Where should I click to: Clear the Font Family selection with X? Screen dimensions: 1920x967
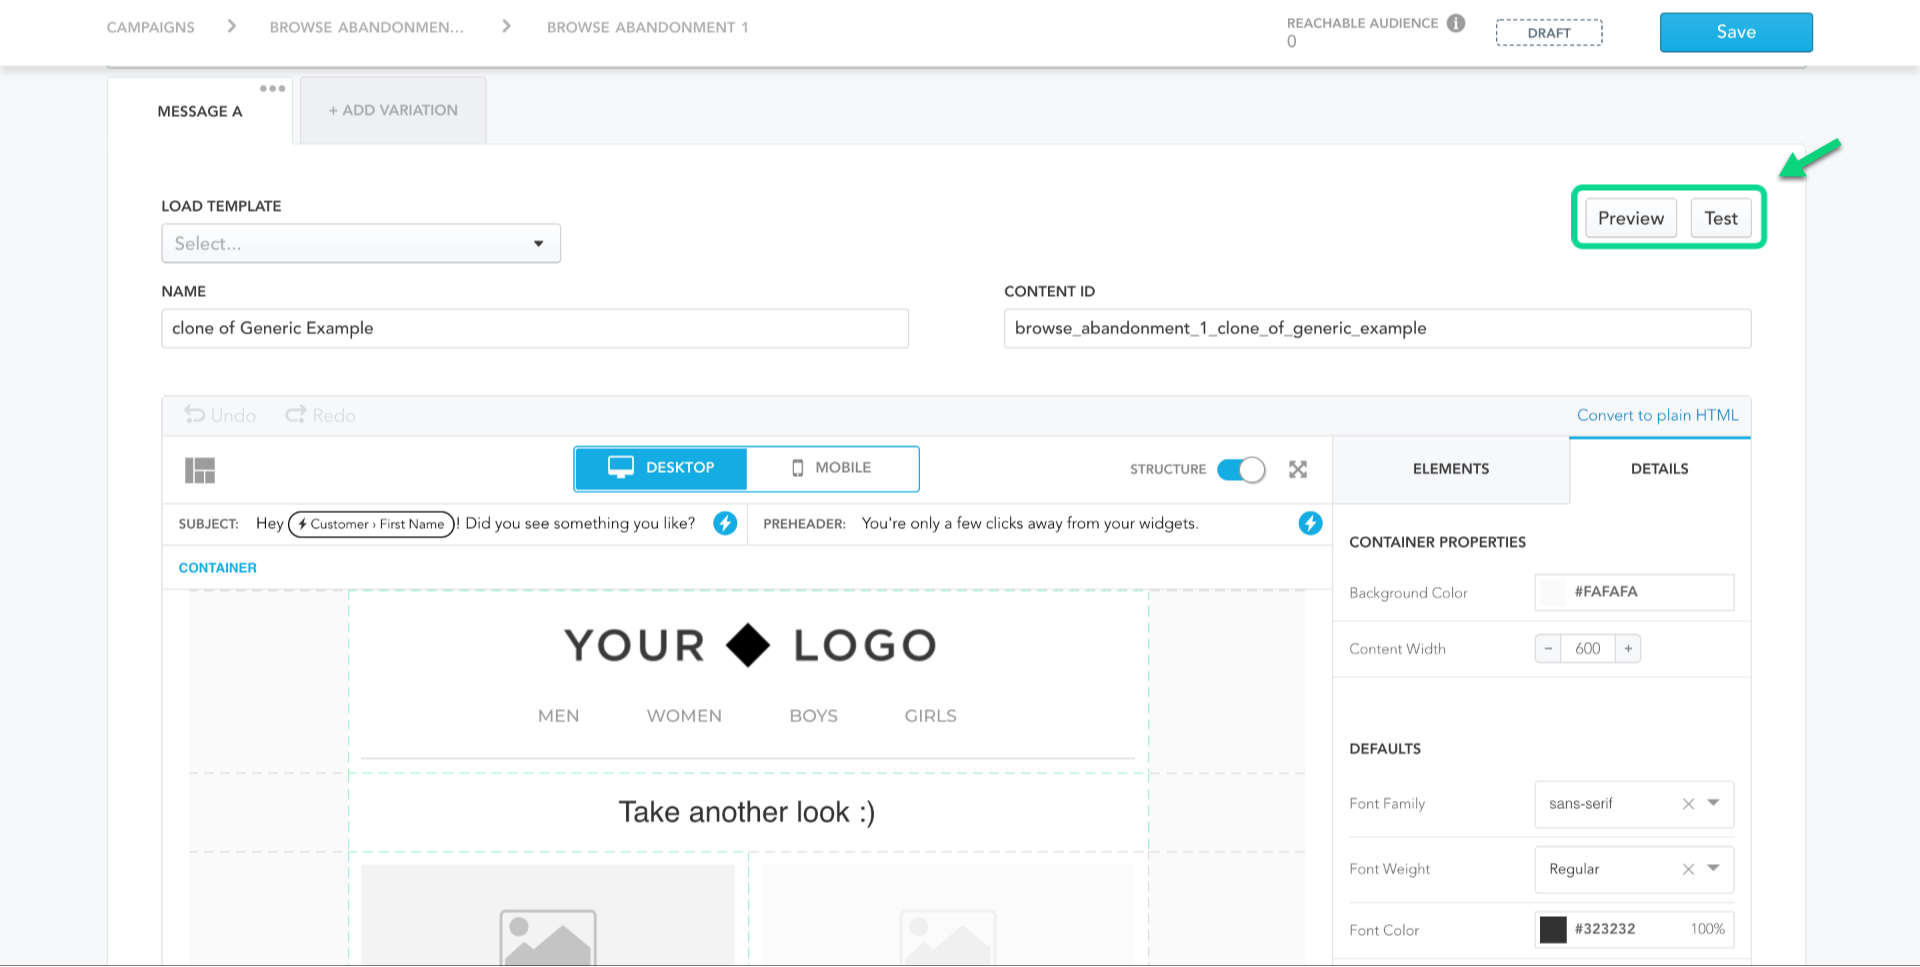pos(1688,804)
